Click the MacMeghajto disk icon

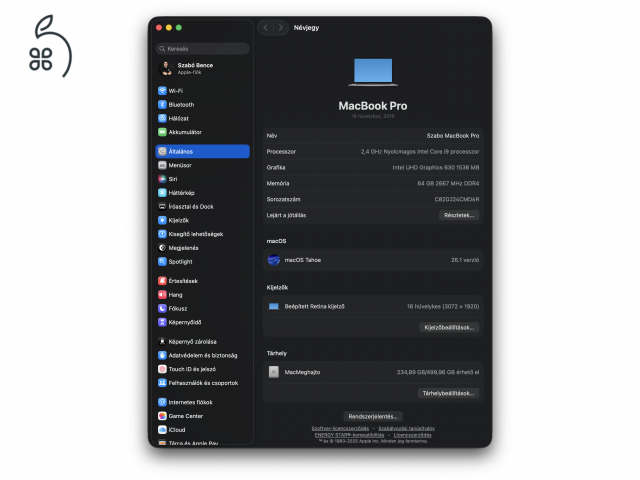(x=274, y=372)
